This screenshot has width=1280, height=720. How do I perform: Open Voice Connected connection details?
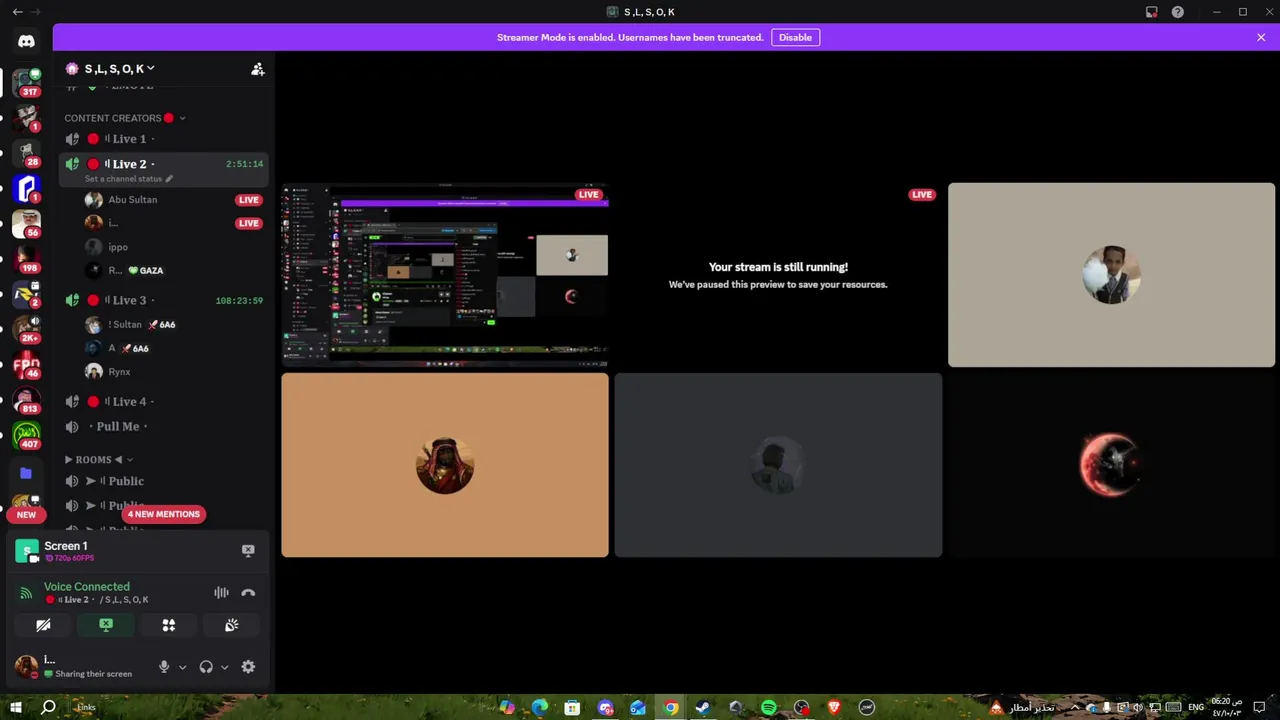pos(87,587)
